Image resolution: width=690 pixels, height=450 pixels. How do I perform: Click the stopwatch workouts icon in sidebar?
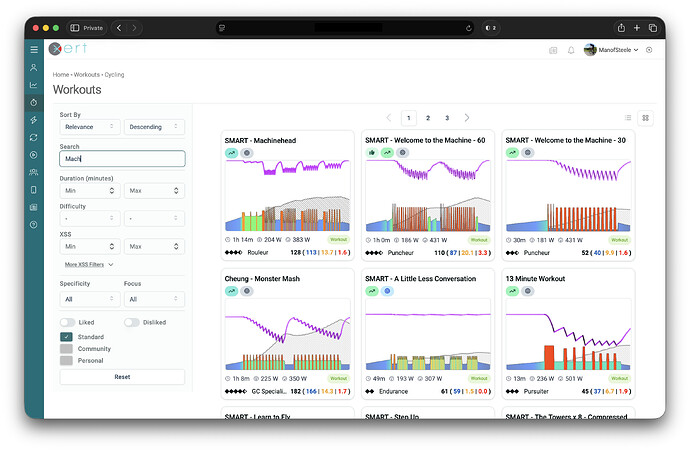[34, 102]
